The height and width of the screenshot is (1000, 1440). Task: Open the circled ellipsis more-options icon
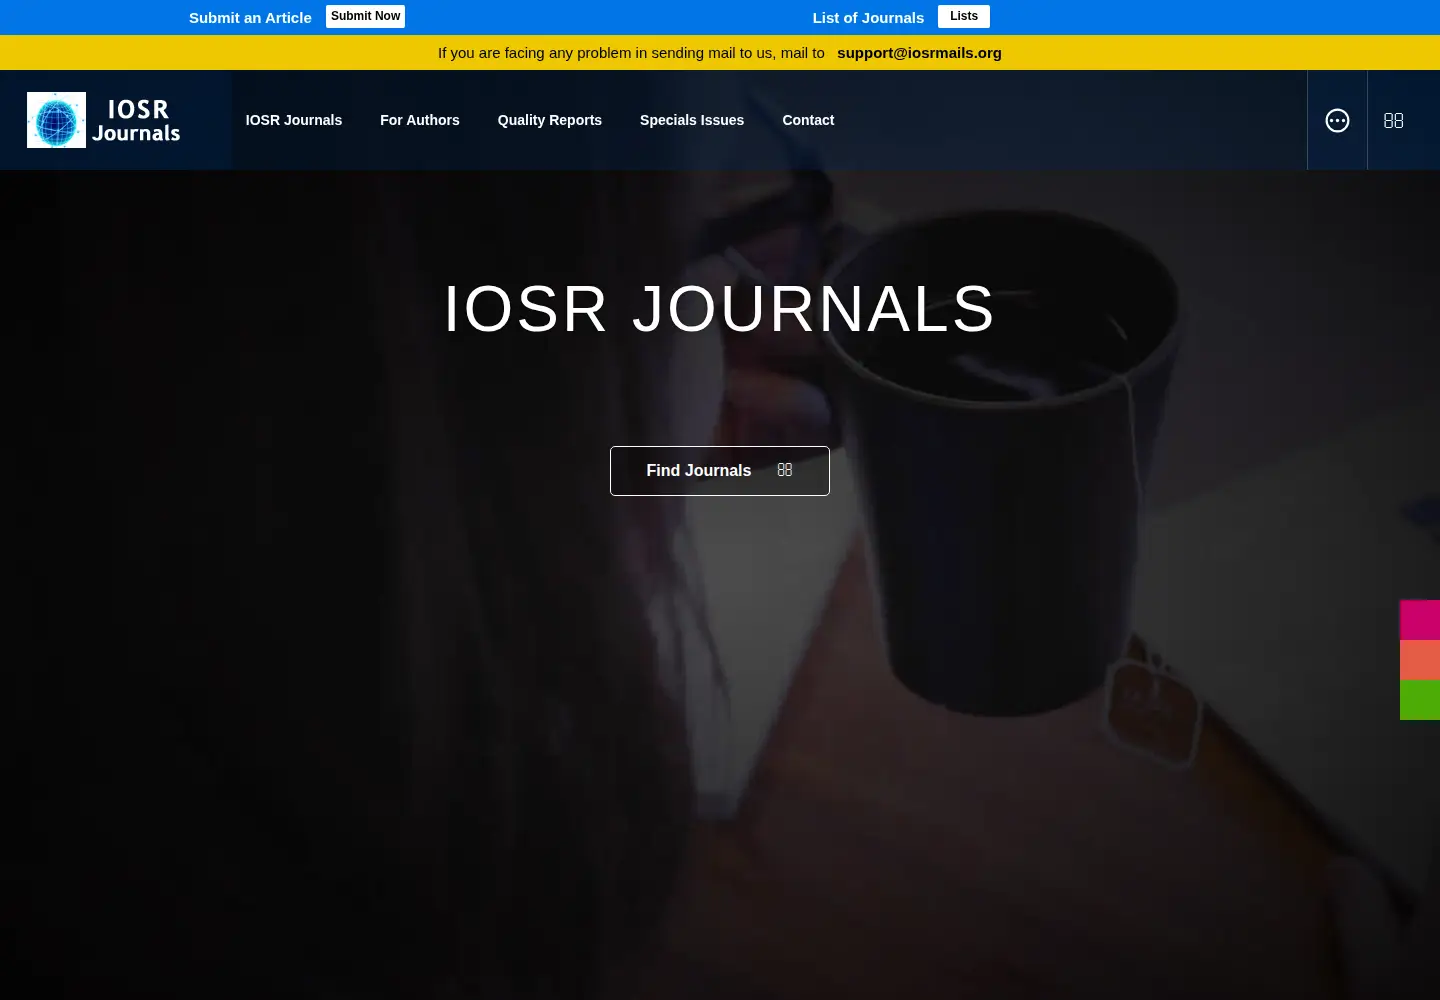coord(1337,120)
